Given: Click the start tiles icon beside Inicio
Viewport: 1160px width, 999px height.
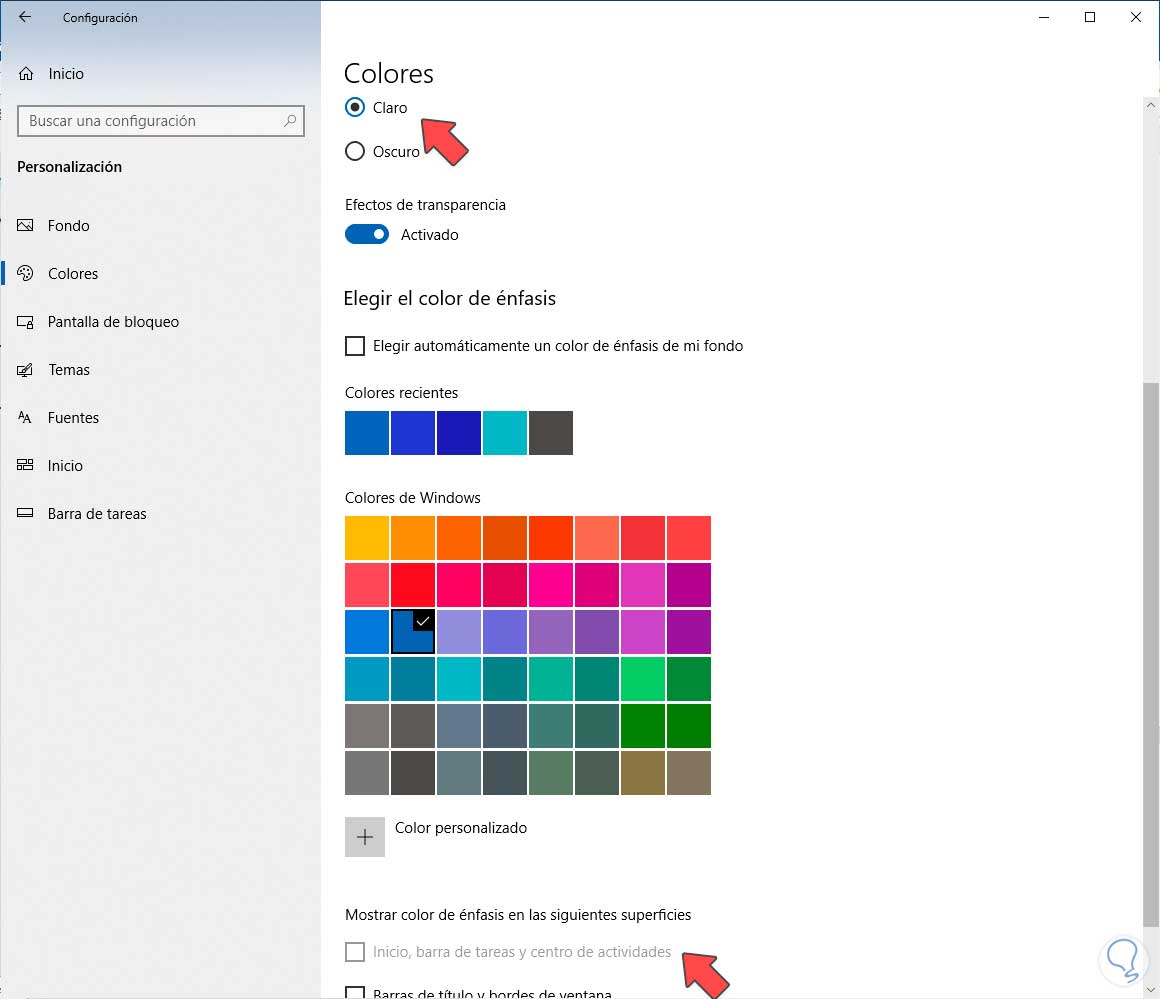Looking at the screenshot, I should click(x=25, y=465).
